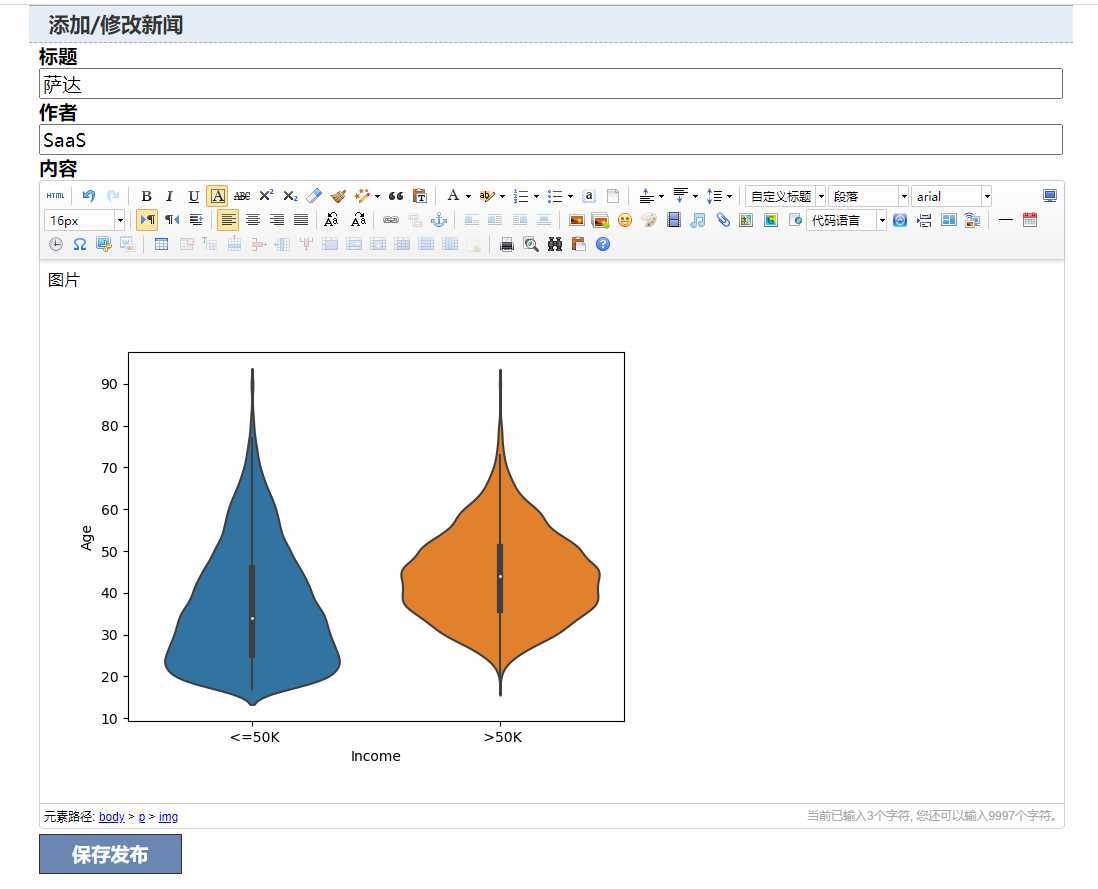The width and height of the screenshot is (1098, 889).
Task: Click the body link in element path
Action: (111, 816)
